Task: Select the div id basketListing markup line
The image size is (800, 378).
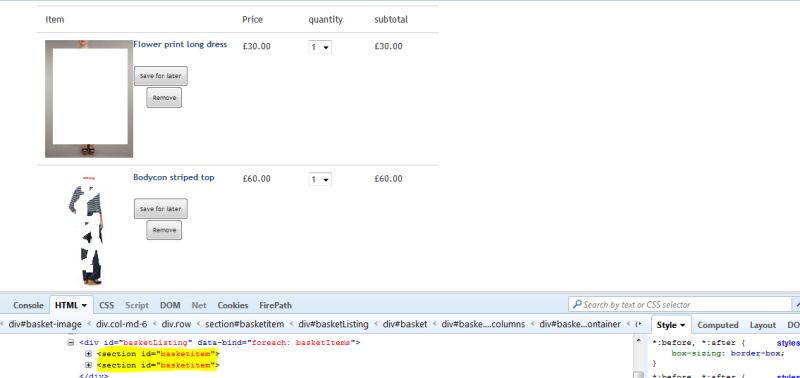Action: [220, 342]
